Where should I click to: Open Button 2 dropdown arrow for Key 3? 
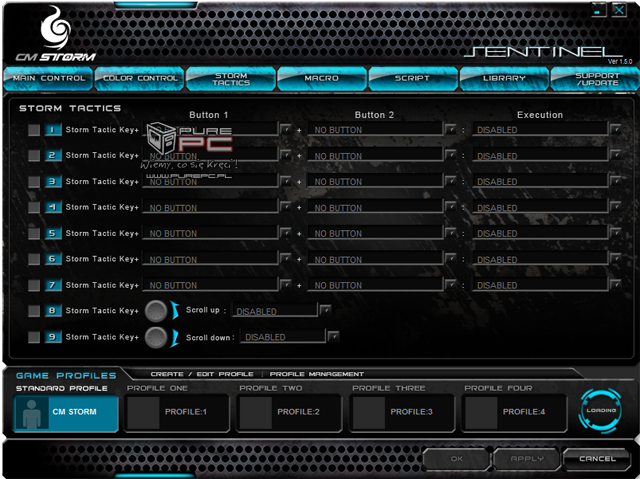(x=451, y=181)
